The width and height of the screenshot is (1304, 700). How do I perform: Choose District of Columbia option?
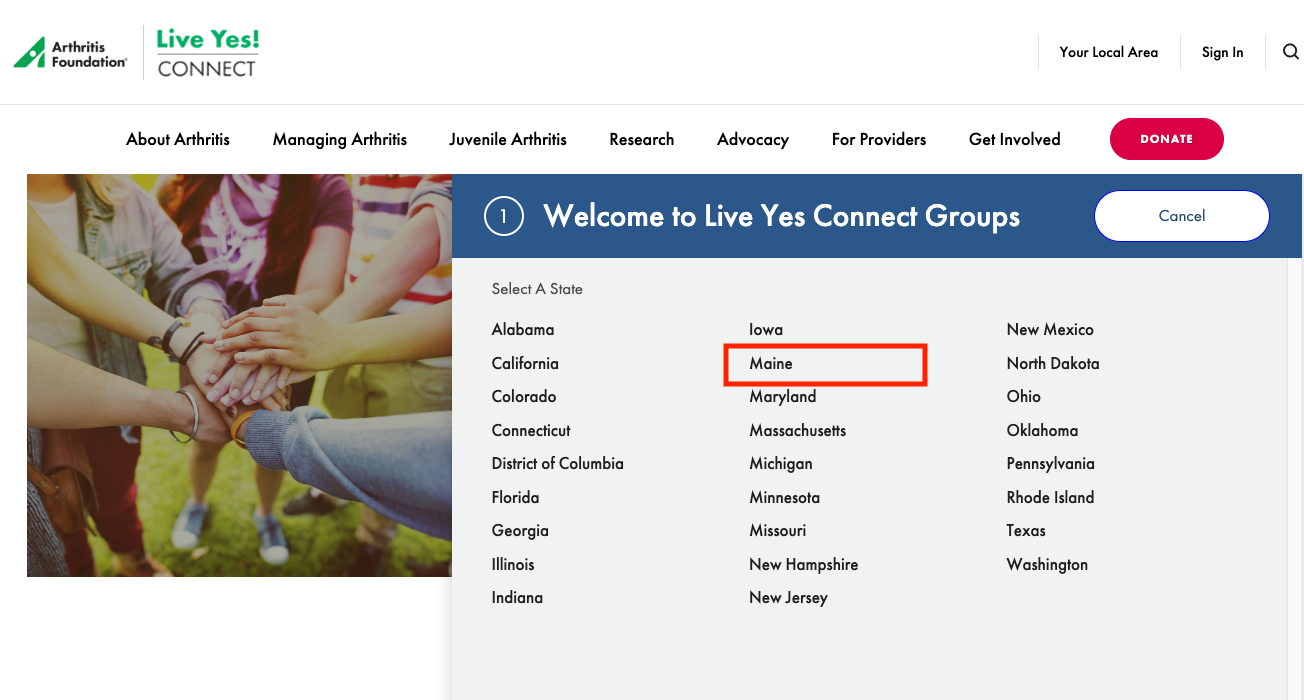click(557, 464)
